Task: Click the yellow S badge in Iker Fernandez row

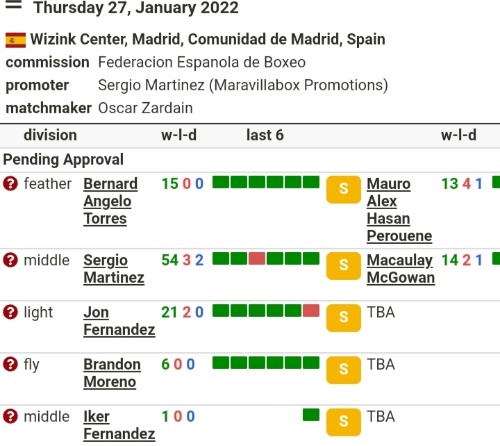Action: tap(343, 422)
